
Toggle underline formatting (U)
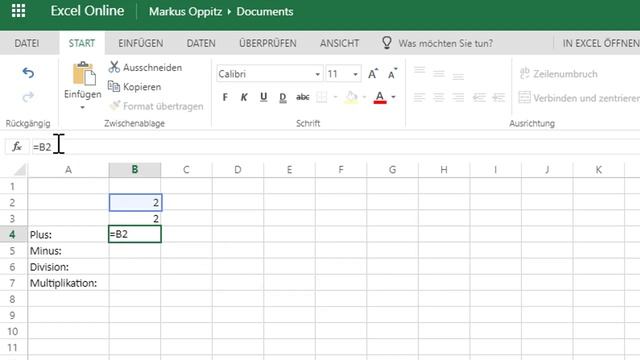264,97
